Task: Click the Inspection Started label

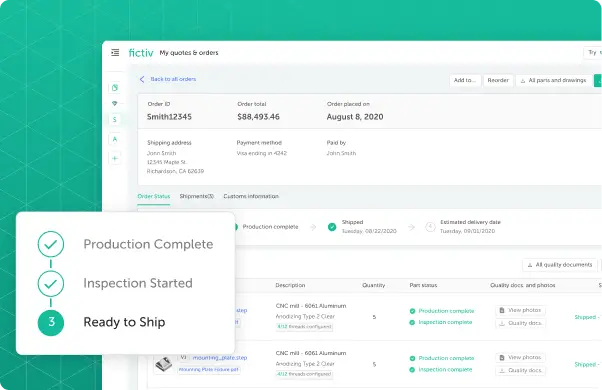Action: tap(138, 283)
